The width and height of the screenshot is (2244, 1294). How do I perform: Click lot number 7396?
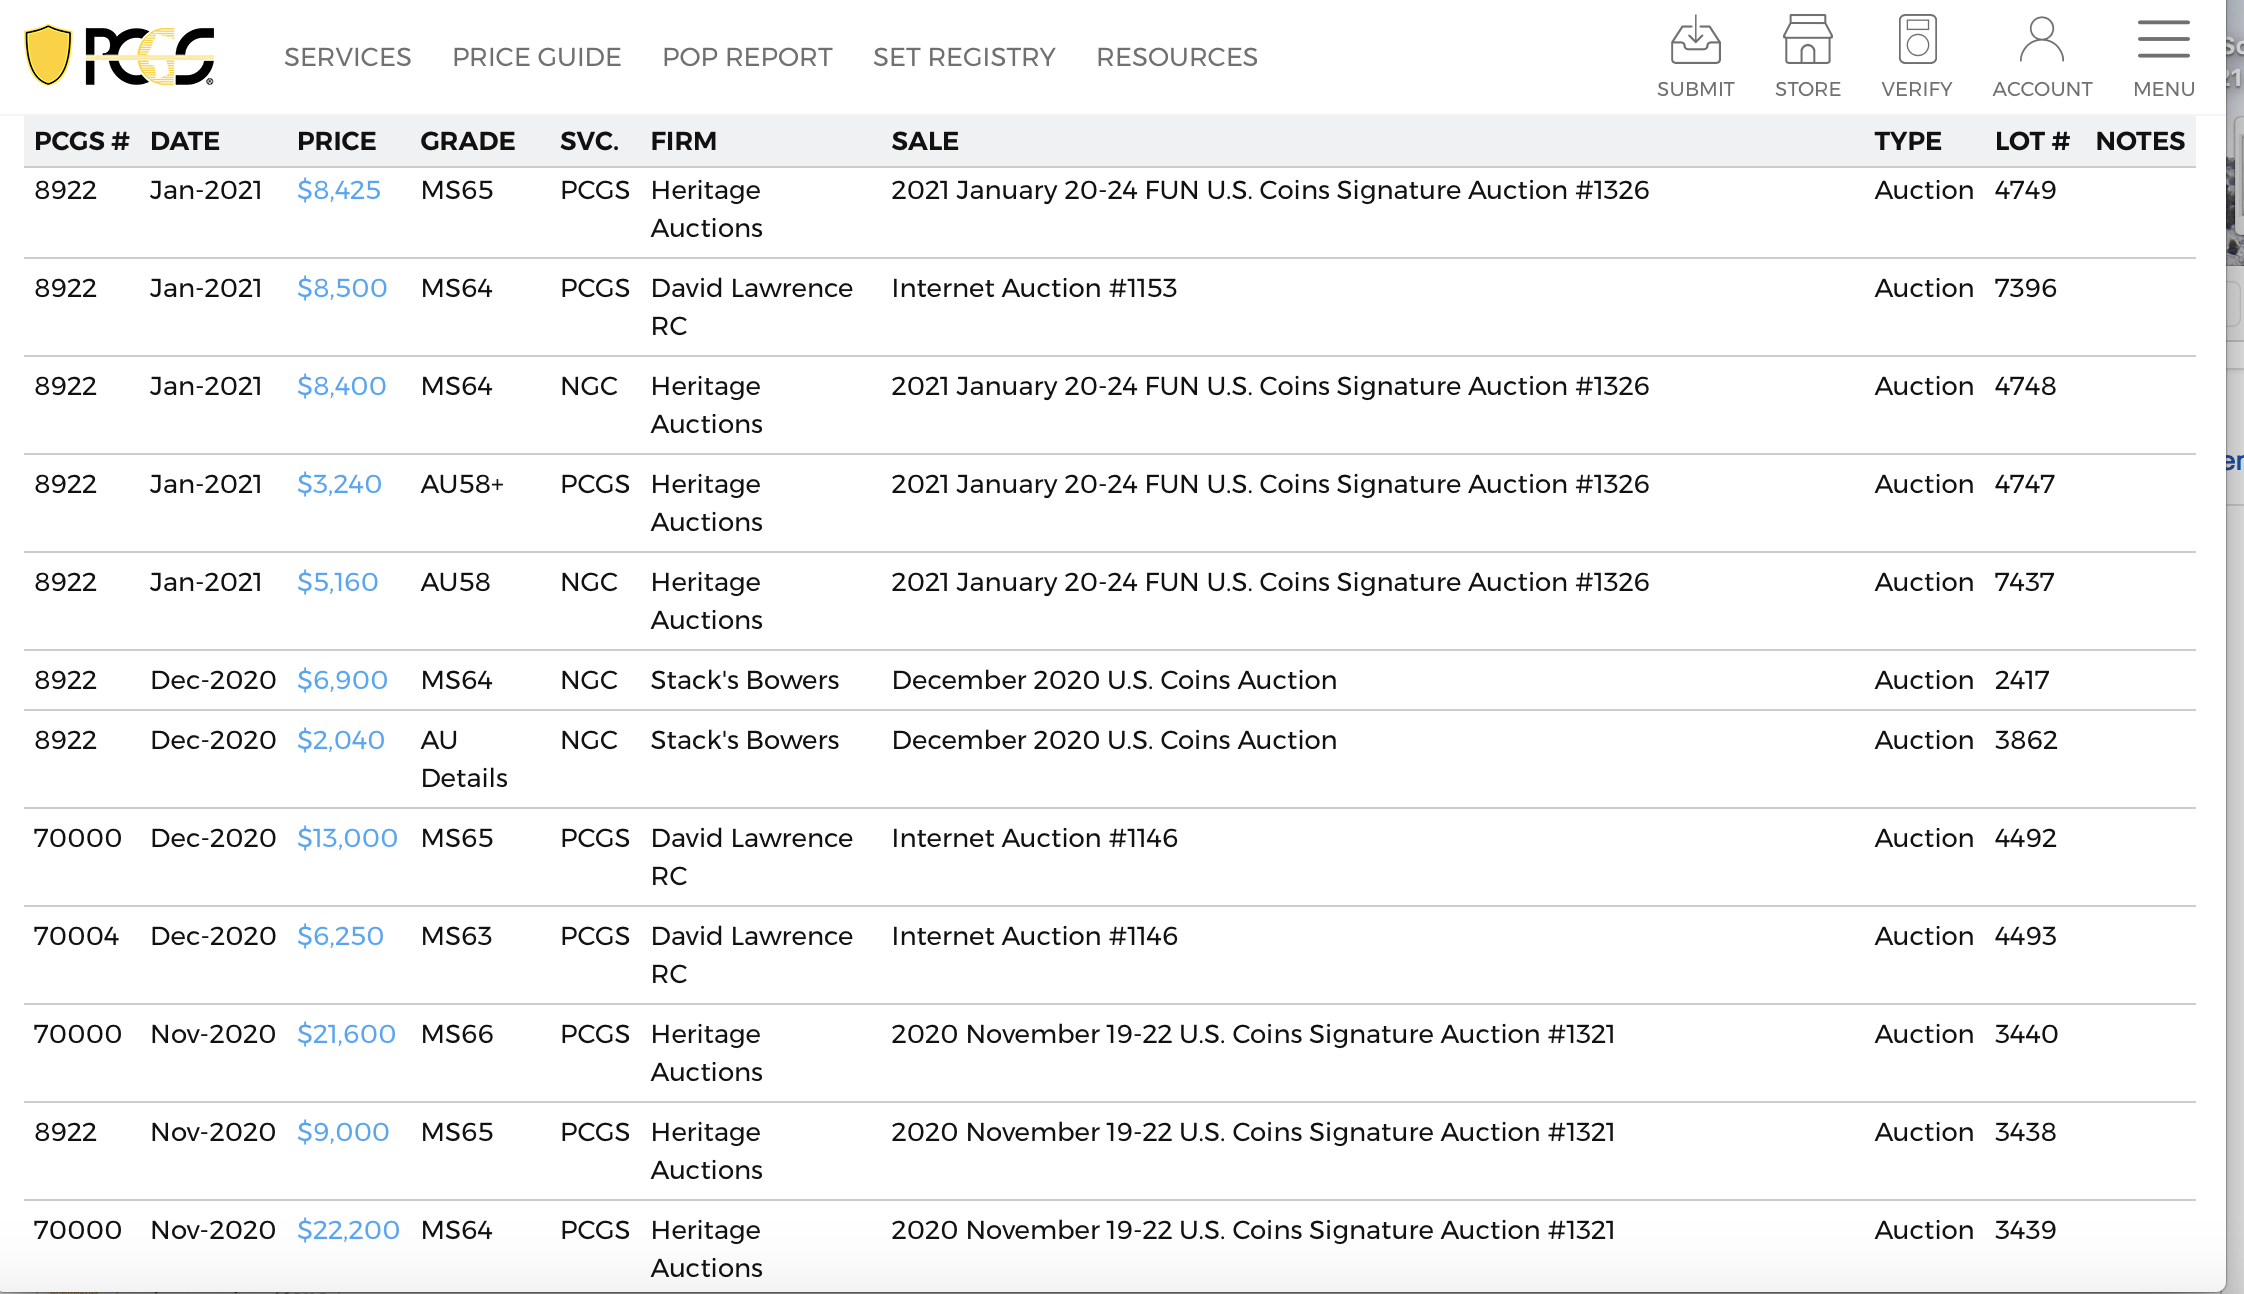(x=2025, y=288)
